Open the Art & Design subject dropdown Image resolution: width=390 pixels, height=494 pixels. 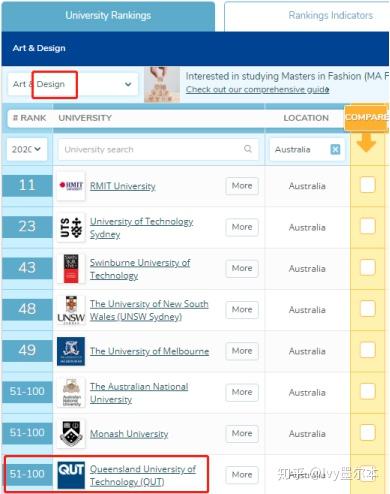coord(73,84)
